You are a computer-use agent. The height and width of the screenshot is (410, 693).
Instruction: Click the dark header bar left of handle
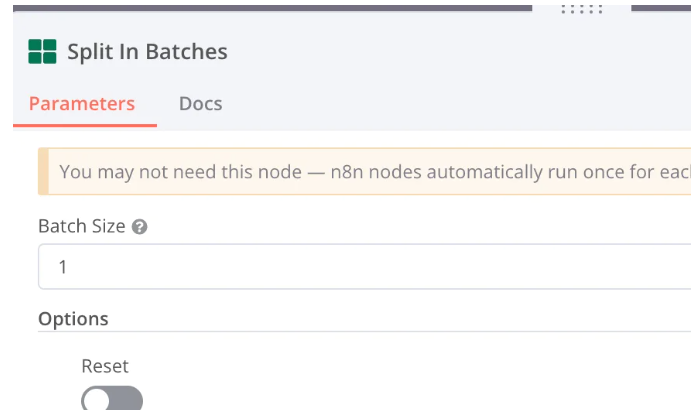coord(272,8)
